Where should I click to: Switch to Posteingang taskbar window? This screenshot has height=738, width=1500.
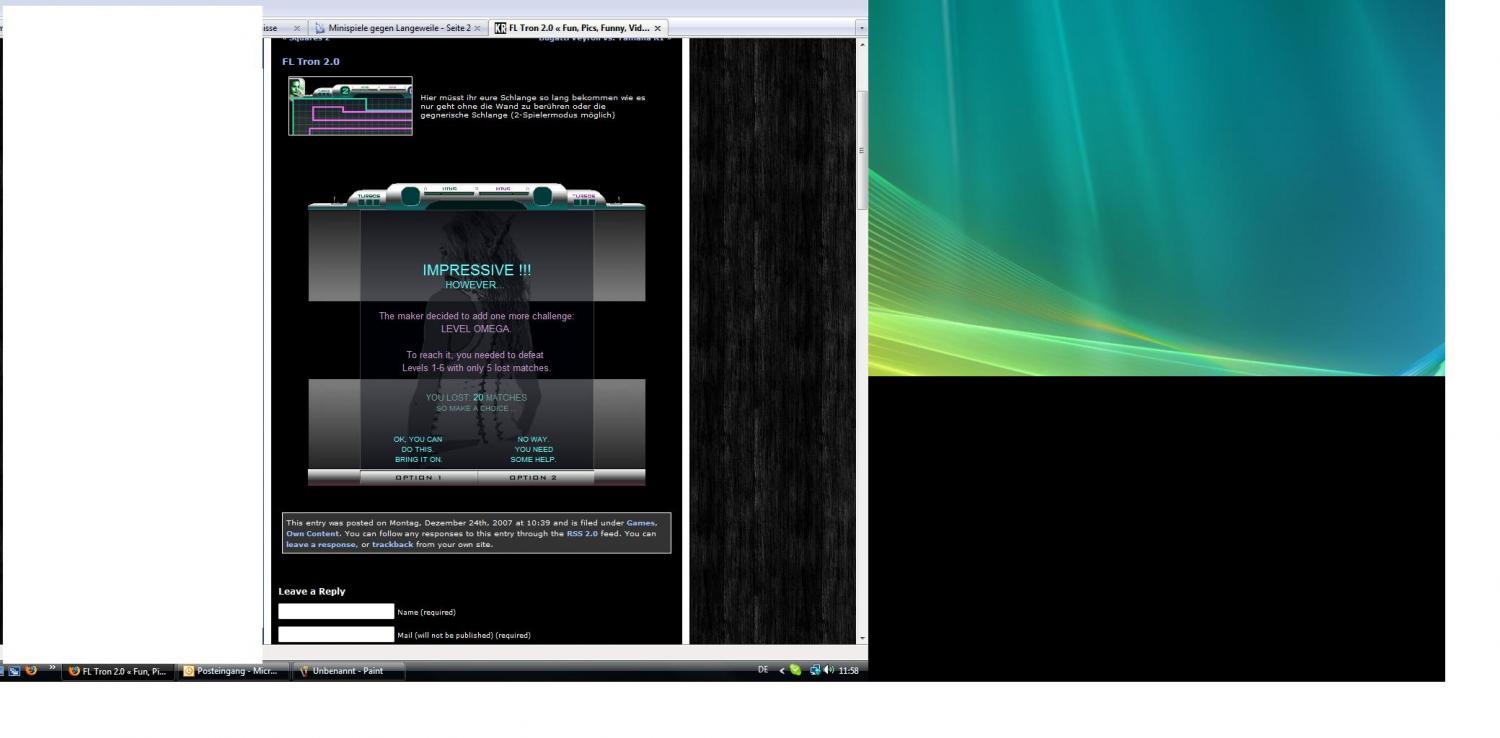pos(231,671)
